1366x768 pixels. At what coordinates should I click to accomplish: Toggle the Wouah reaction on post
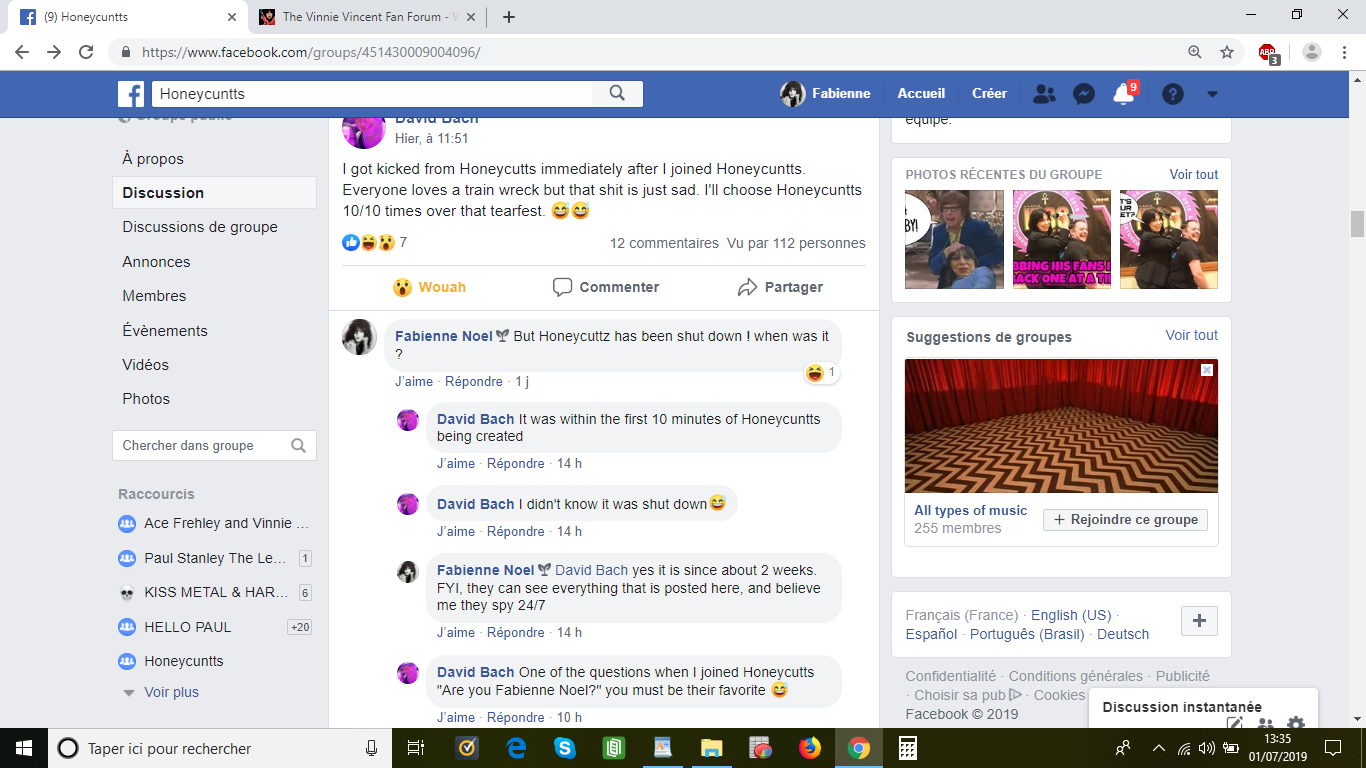pos(430,287)
